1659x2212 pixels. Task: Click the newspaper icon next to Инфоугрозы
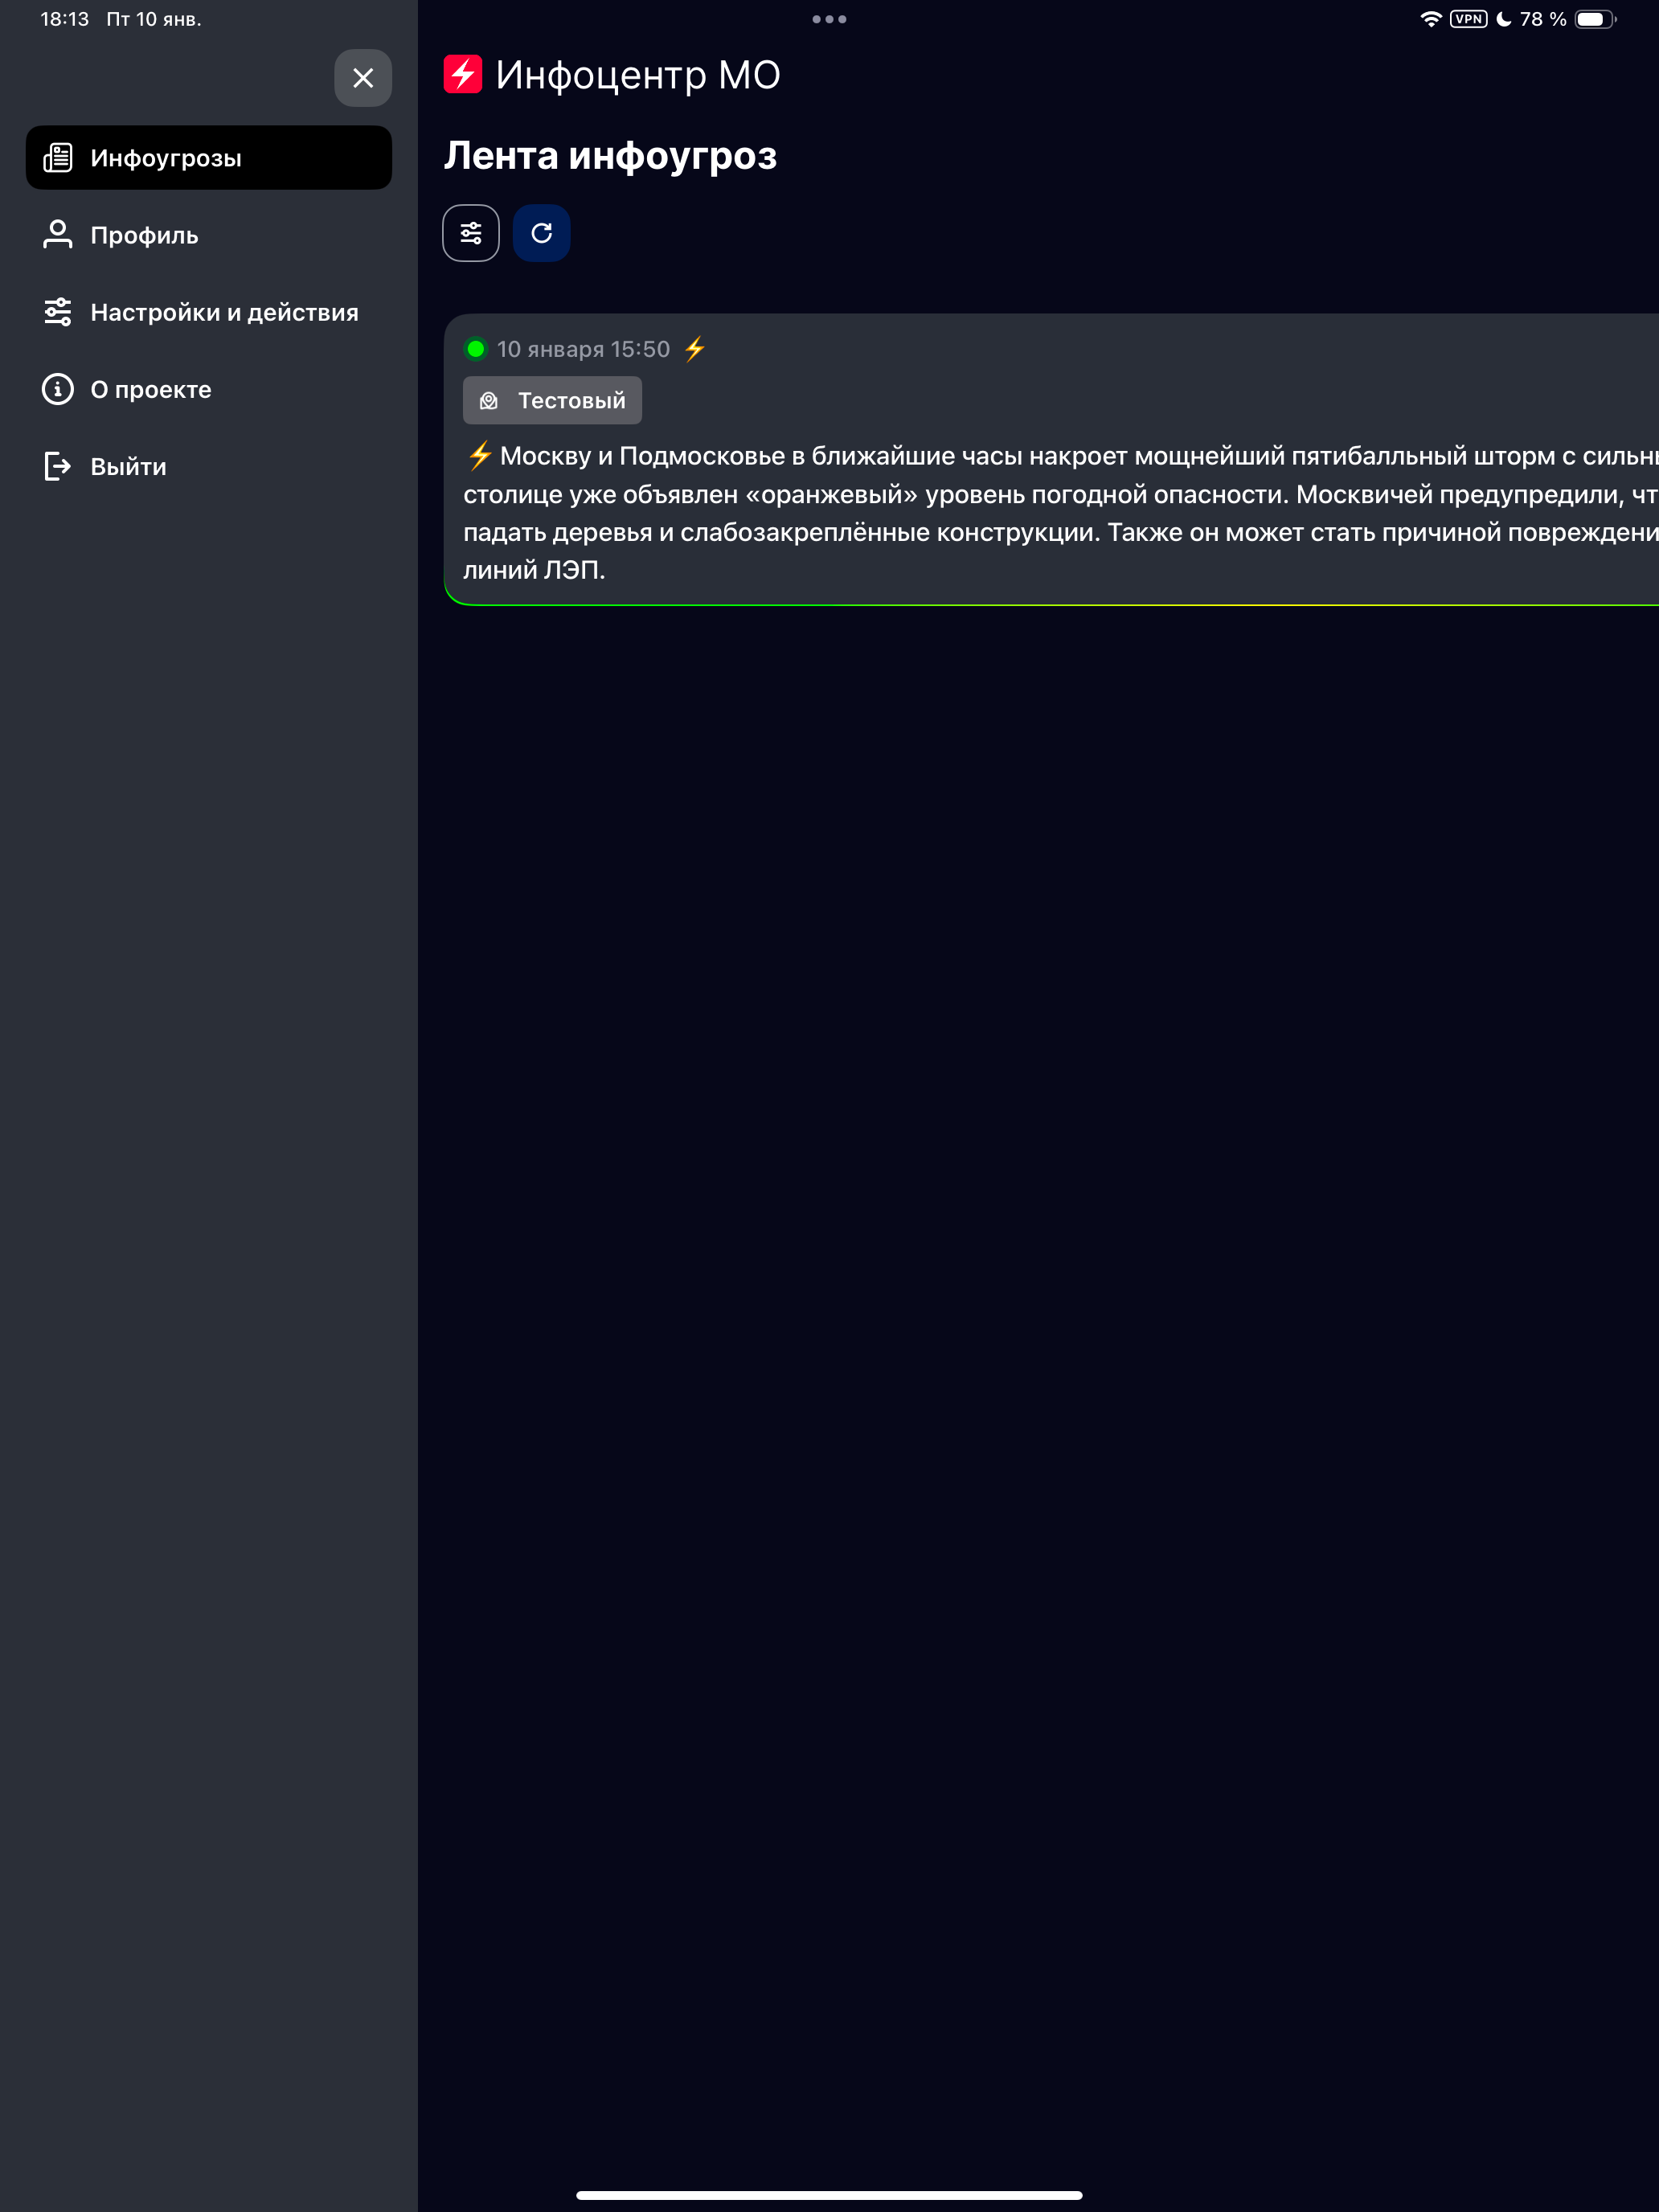(x=58, y=158)
